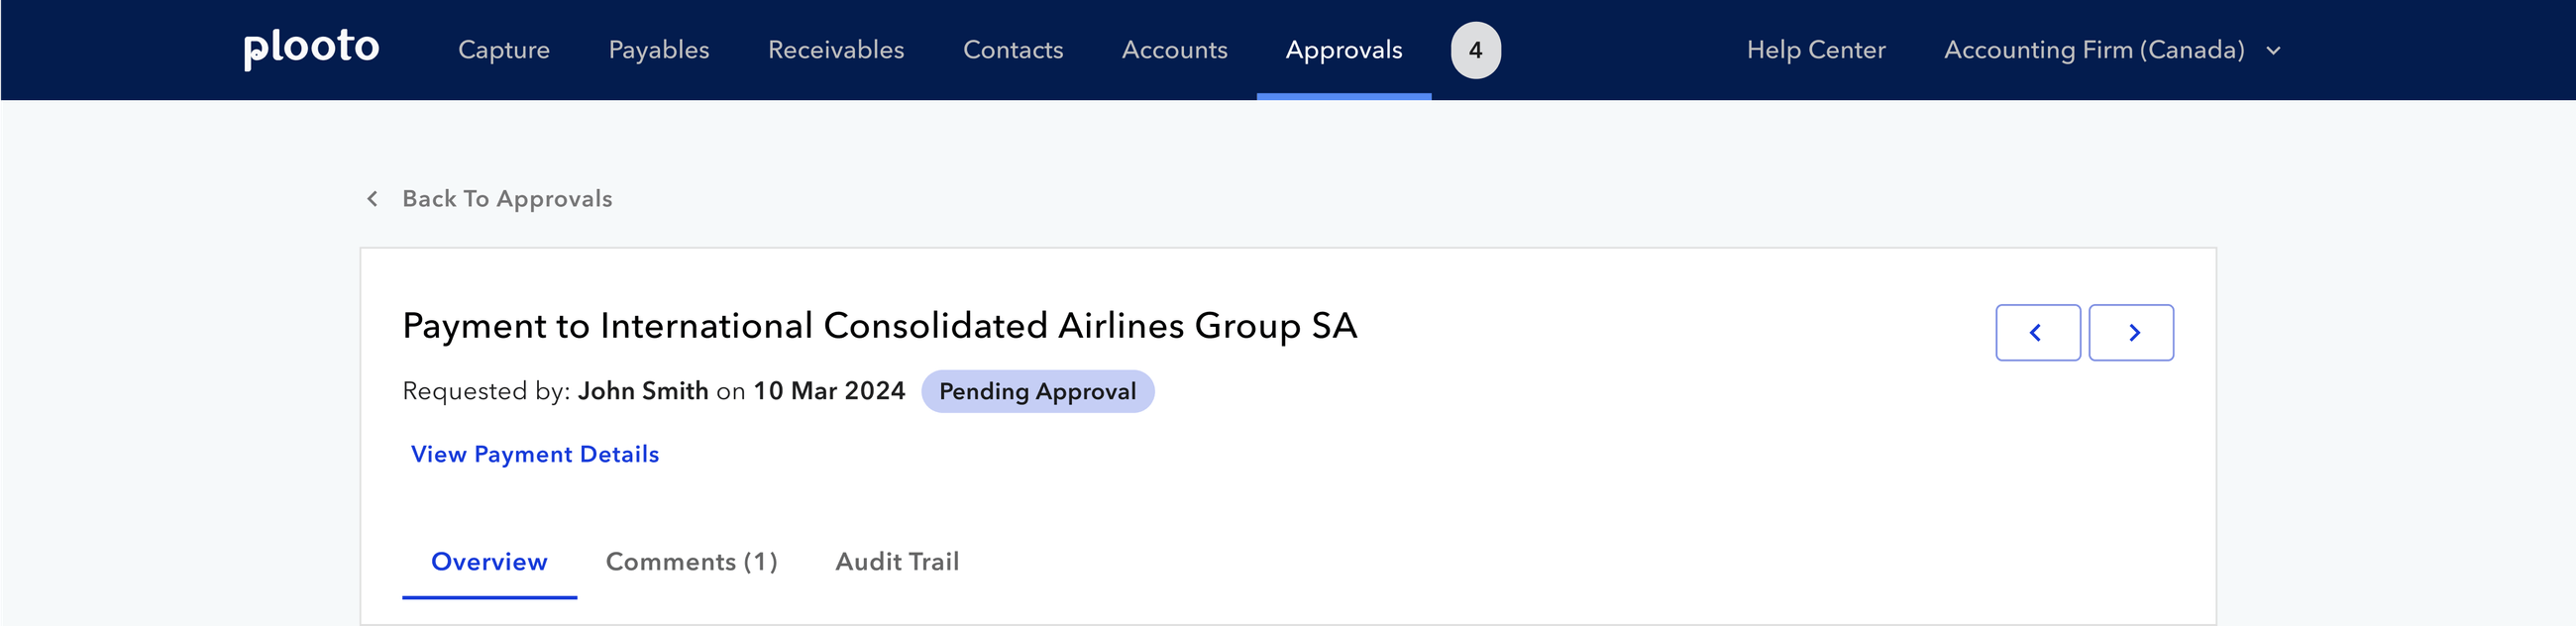This screenshot has width=2576, height=626.
Task: Open the Receivables page
Action: tap(835, 50)
